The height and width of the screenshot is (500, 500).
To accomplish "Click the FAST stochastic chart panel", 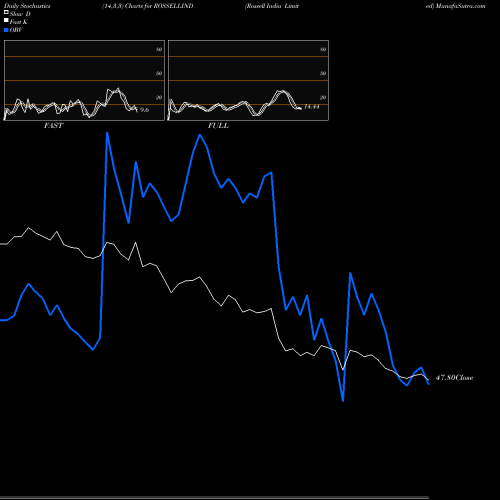I will [84, 80].
